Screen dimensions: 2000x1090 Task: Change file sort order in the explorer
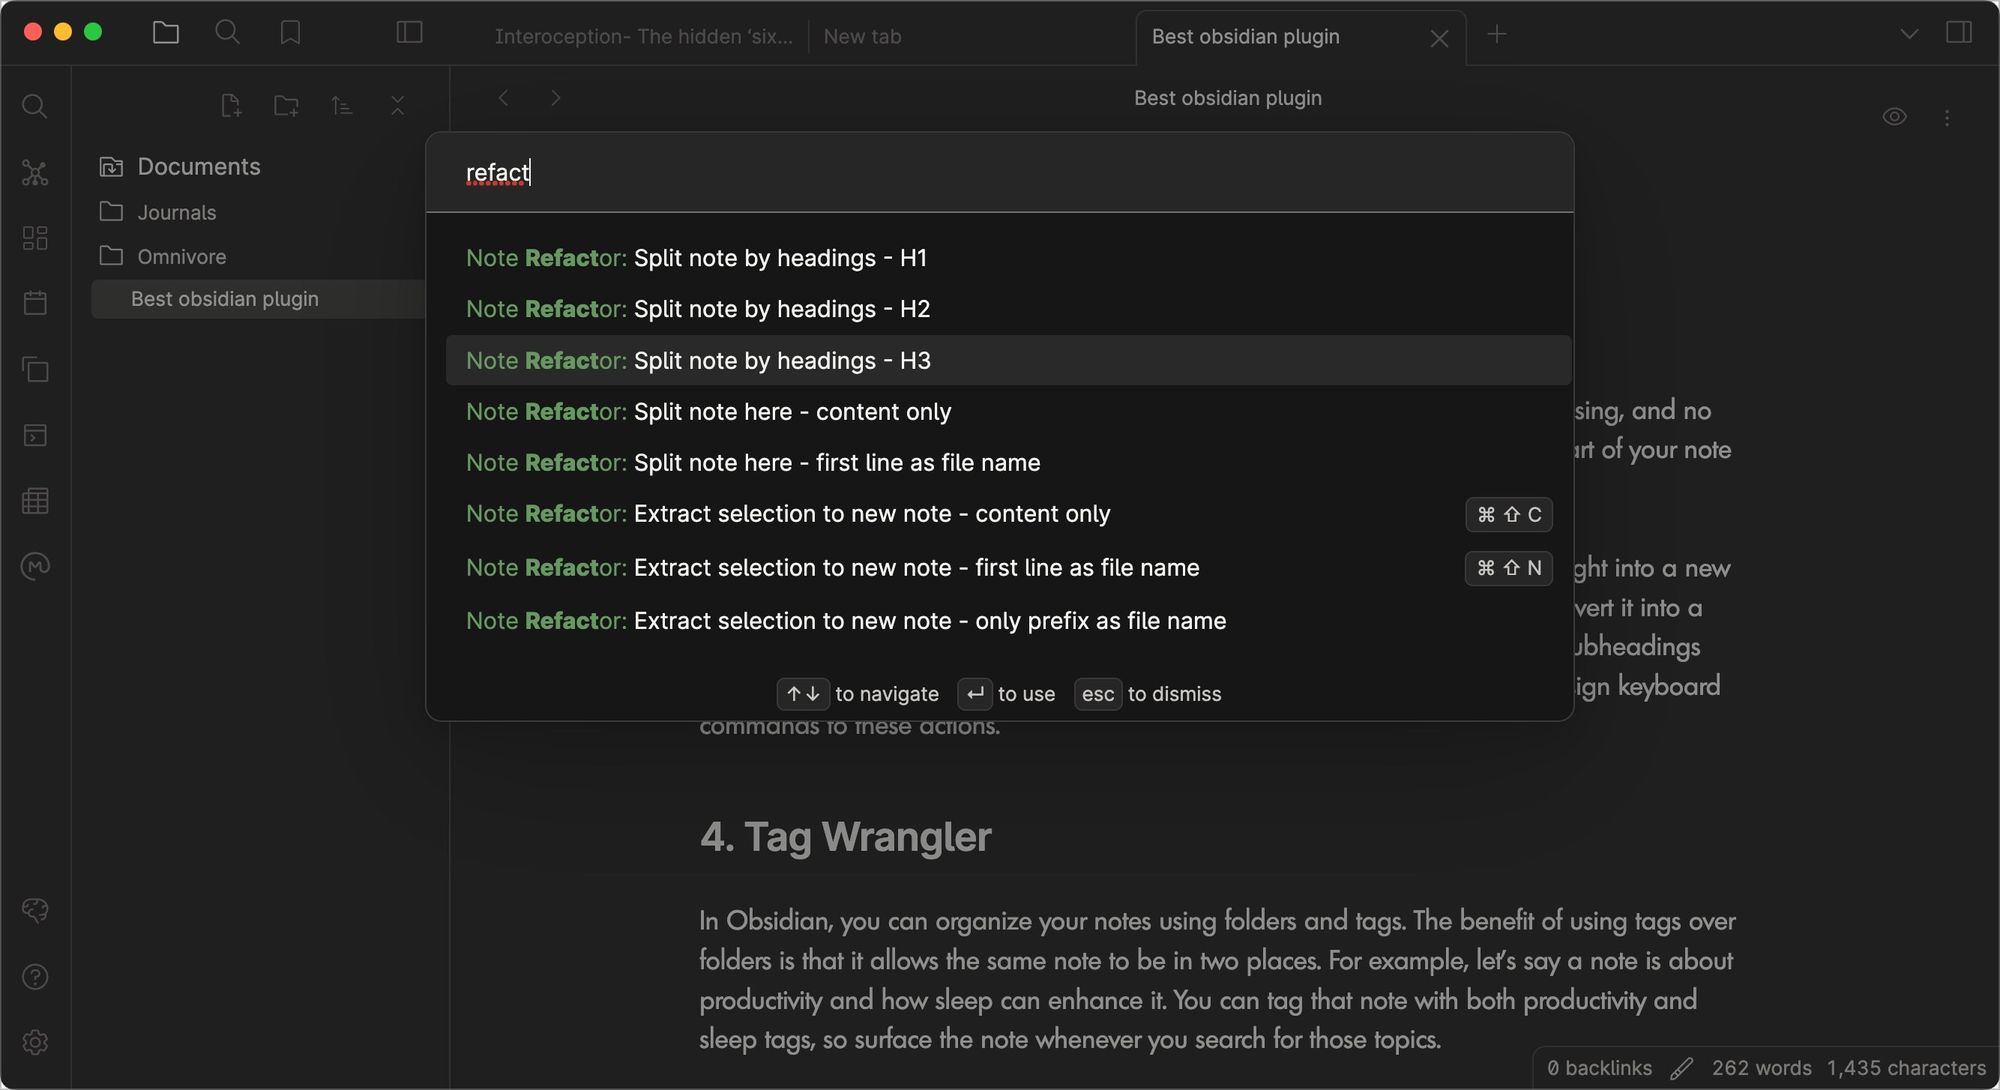342,105
